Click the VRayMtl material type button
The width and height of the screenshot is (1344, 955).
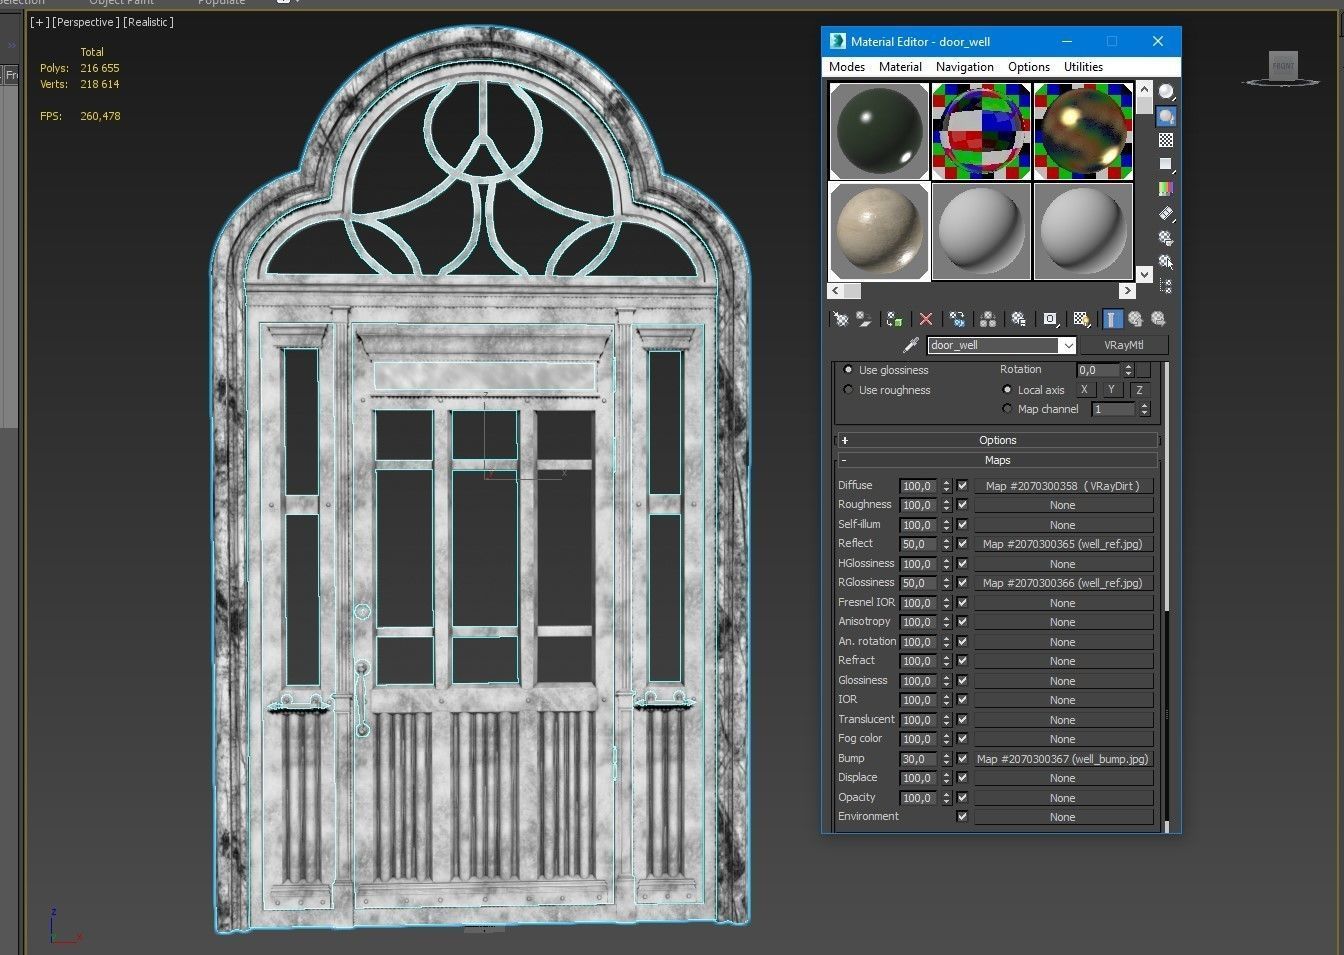pos(1123,345)
